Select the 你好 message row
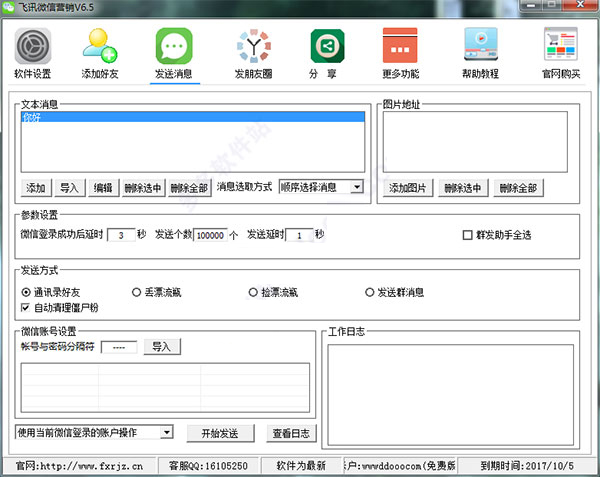Screen dimensions: 600x477 (x=193, y=117)
